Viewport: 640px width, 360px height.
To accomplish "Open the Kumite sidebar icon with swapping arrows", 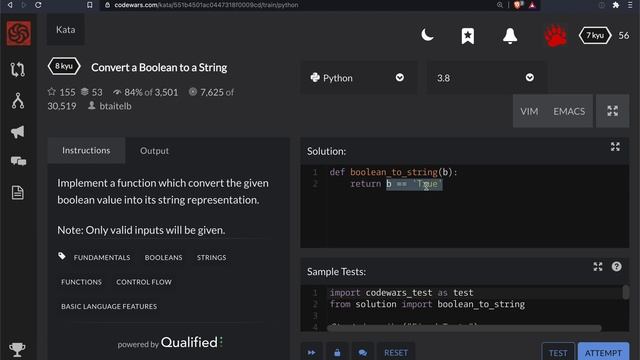I will [x=18, y=69].
